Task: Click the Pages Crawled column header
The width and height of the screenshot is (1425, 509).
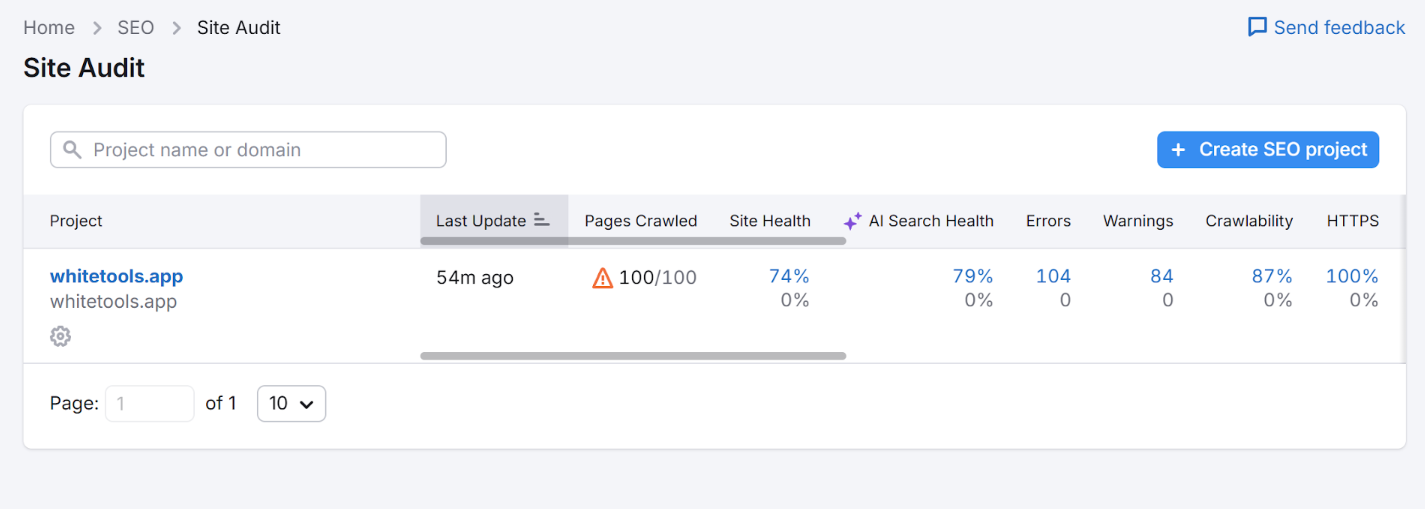Action: coord(640,221)
